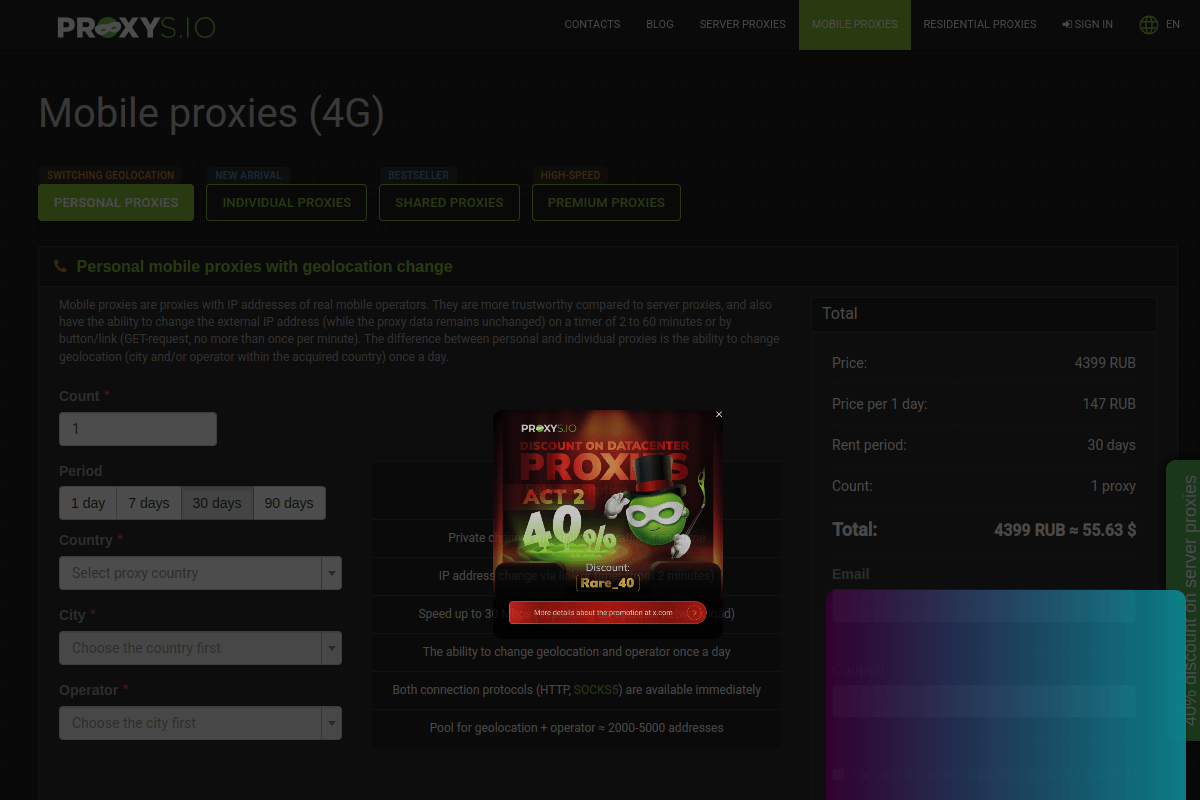Click the Email field label
Viewport: 1200px width, 800px height.
851,574
